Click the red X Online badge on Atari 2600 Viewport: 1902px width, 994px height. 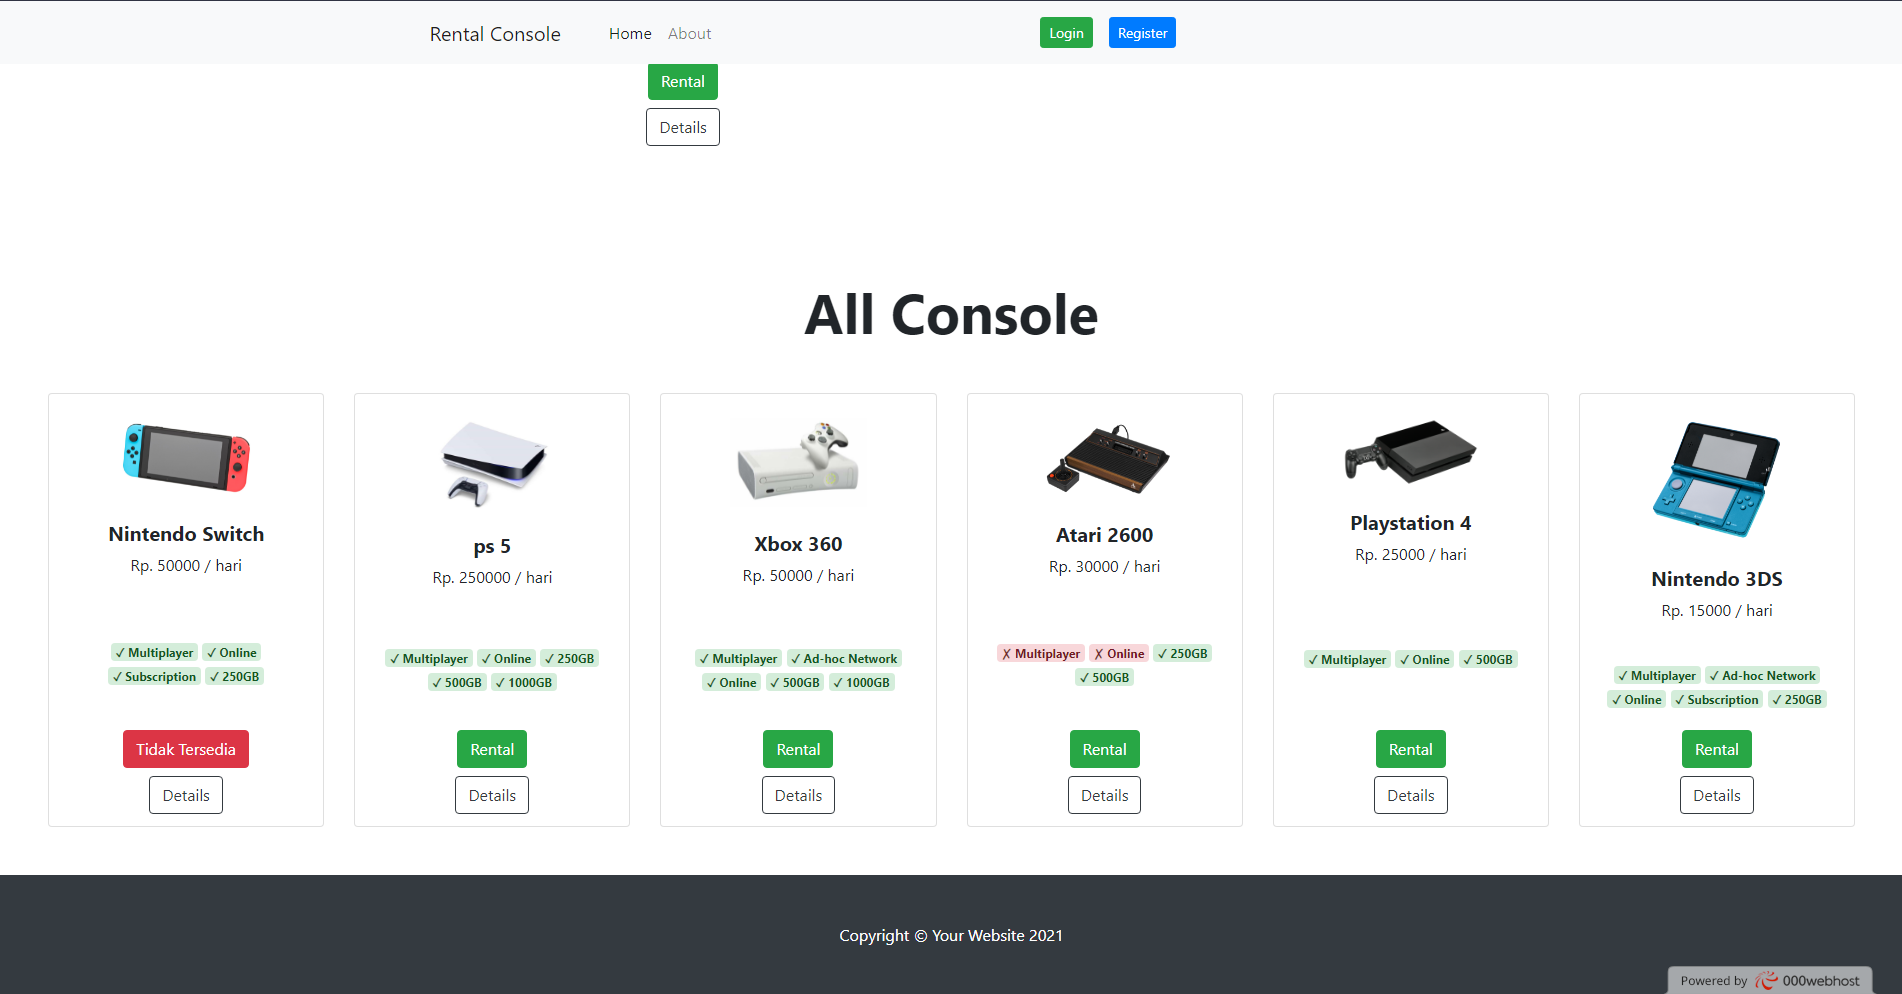(1119, 653)
